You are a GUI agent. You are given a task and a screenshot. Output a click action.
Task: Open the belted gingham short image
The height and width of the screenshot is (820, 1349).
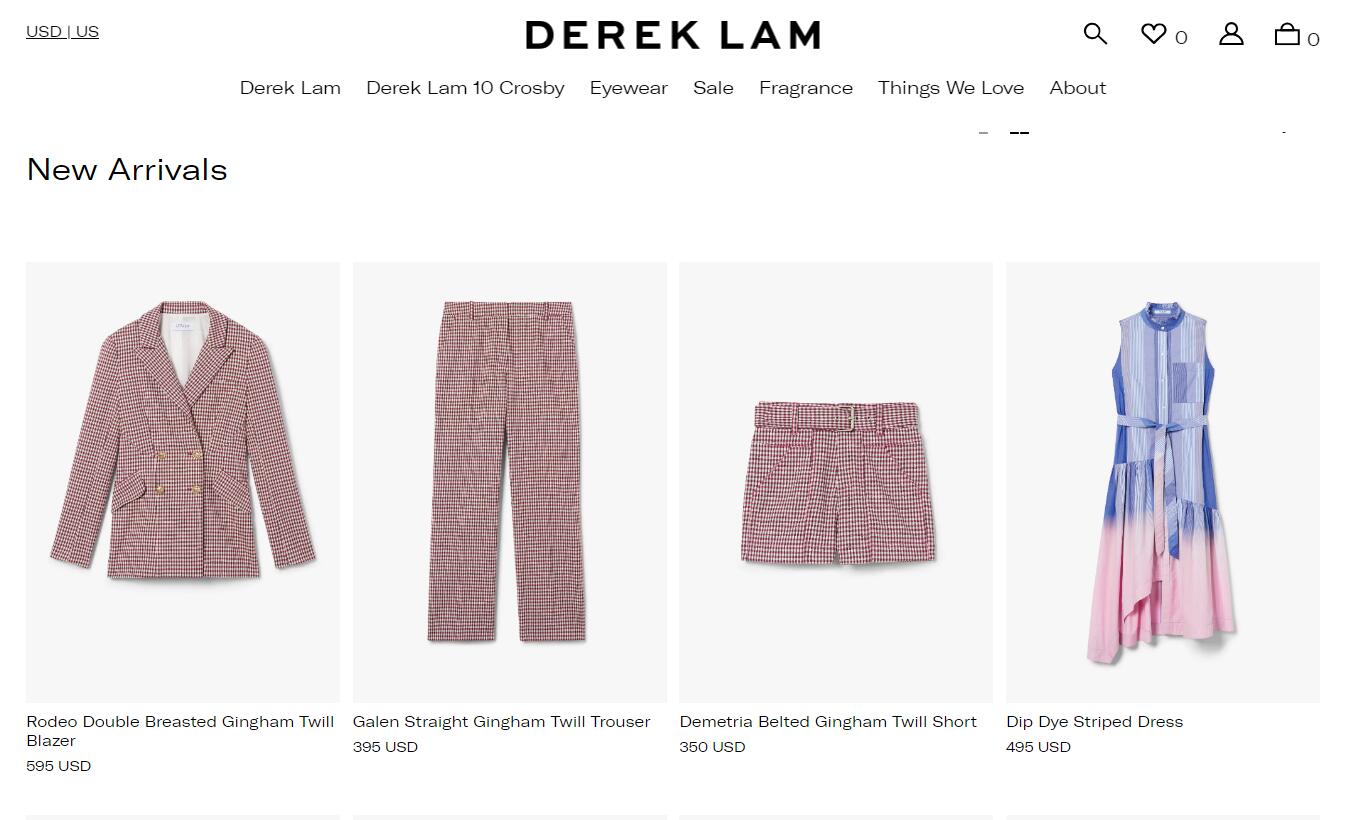pyautogui.click(x=836, y=482)
